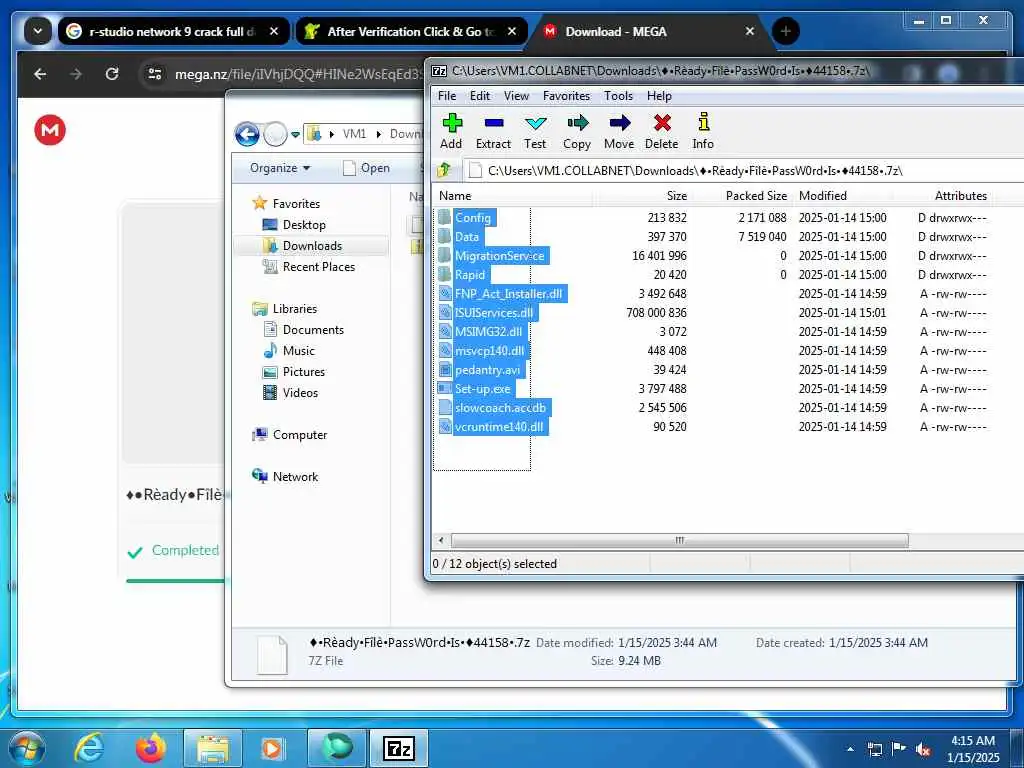The image size is (1024, 768).
Task: Click VM1 in the Explorer breadcrumb
Action: pos(354,134)
